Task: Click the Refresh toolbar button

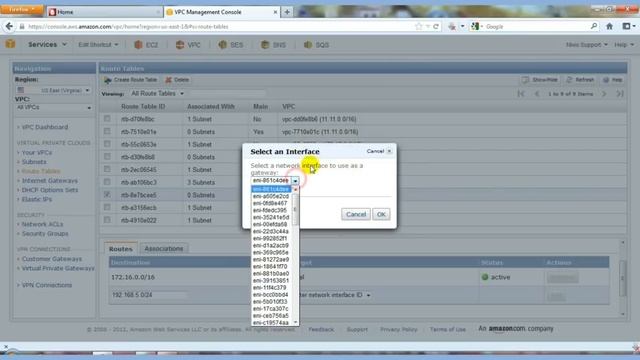Action: 580,80
